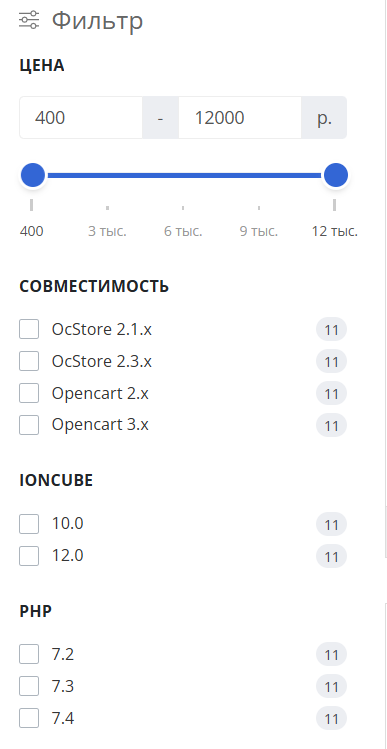Image resolution: width=387 pixels, height=749 pixels.
Task: Check the PHP 7.4 option
Action: [x=29, y=718]
